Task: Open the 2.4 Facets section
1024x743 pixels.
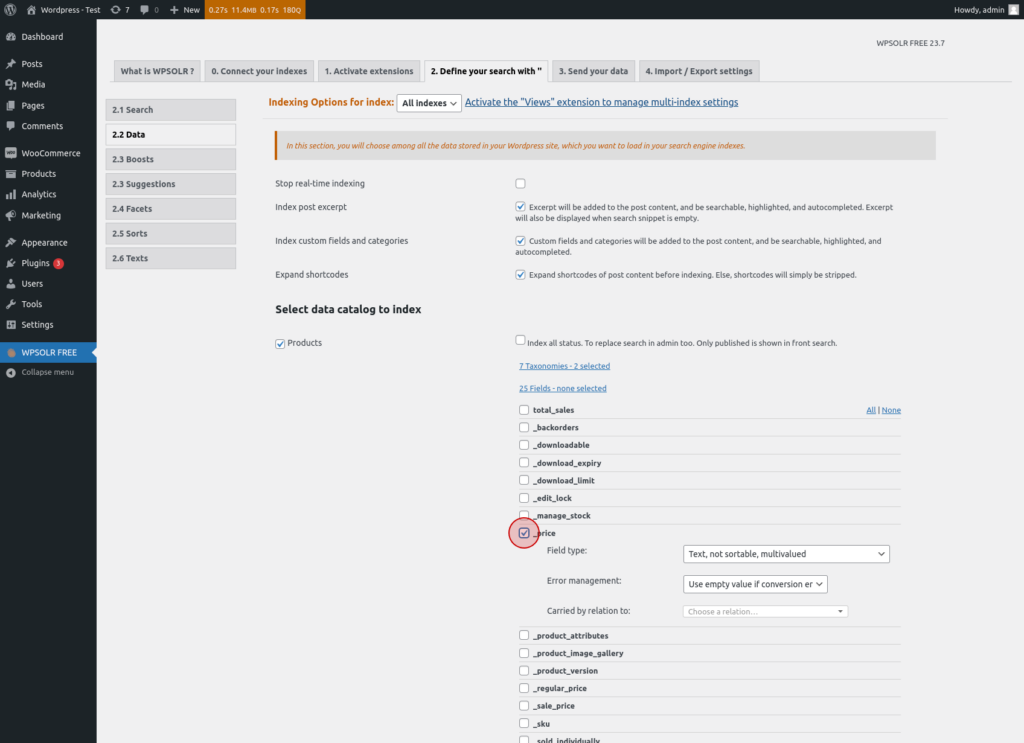Action: [x=171, y=209]
